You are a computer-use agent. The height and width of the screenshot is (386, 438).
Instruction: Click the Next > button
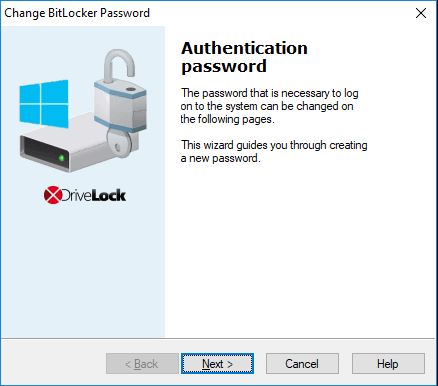click(217, 363)
